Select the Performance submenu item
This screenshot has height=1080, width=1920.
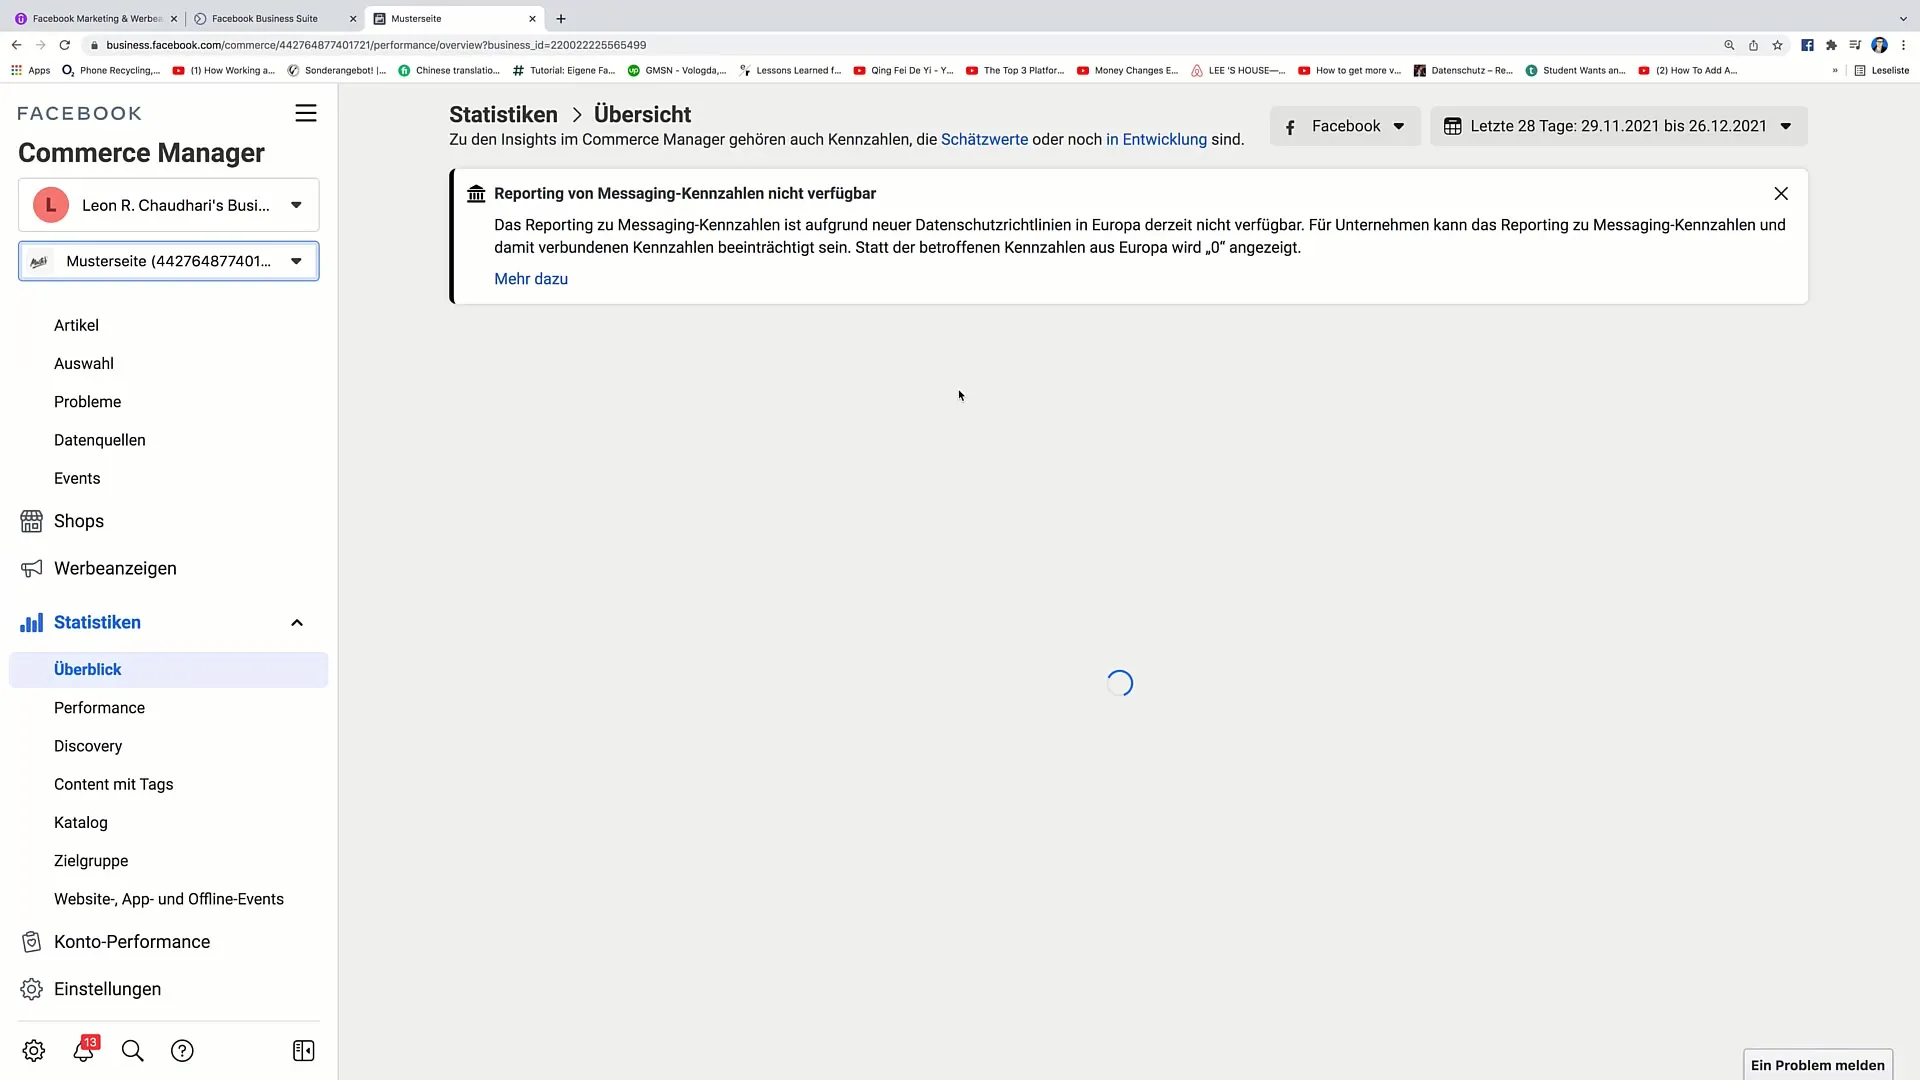coord(100,707)
